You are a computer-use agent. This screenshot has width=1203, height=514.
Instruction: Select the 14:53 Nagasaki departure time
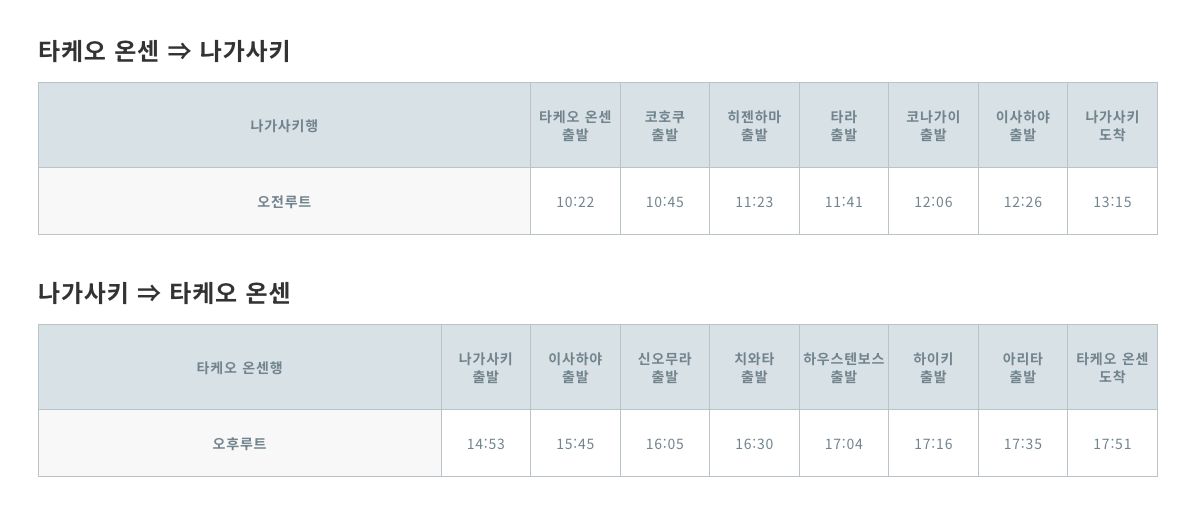pos(486,444)
